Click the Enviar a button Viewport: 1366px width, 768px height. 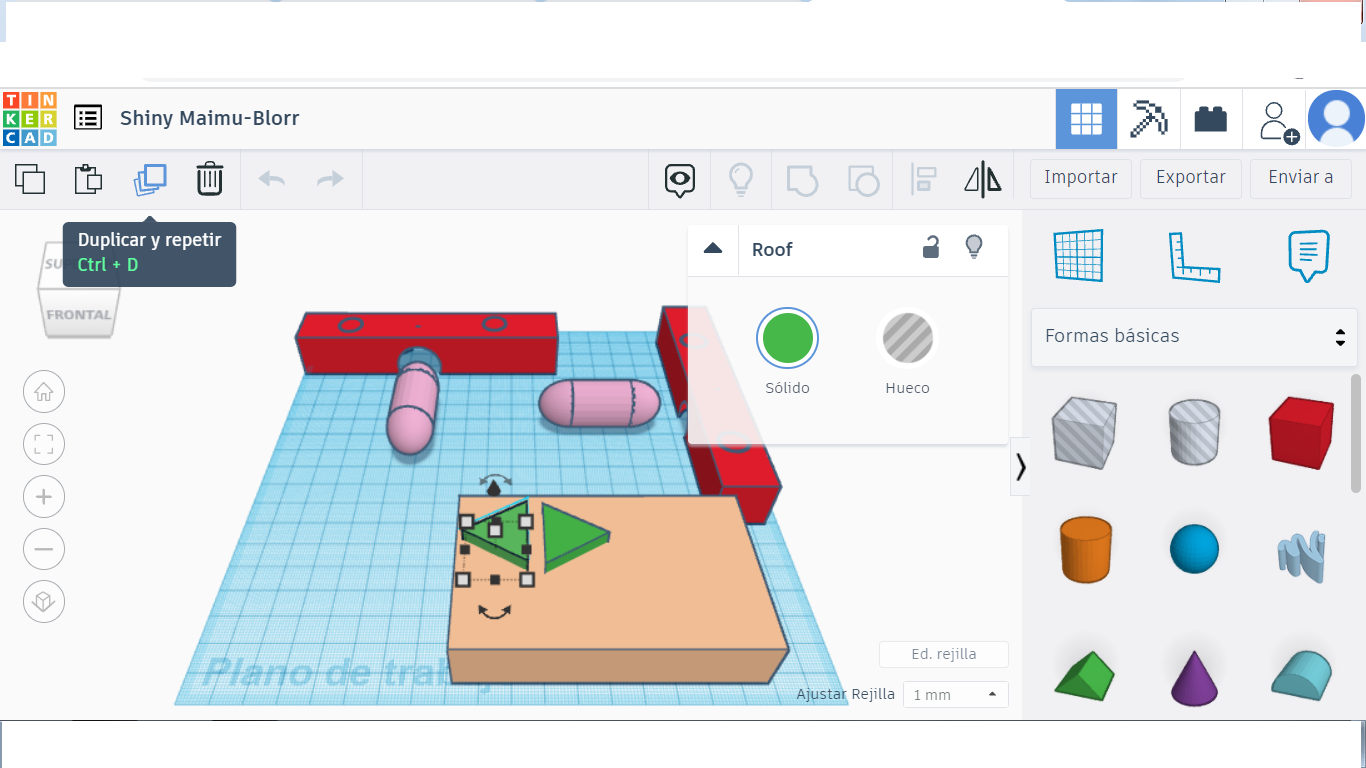(x=1301, y=178)
